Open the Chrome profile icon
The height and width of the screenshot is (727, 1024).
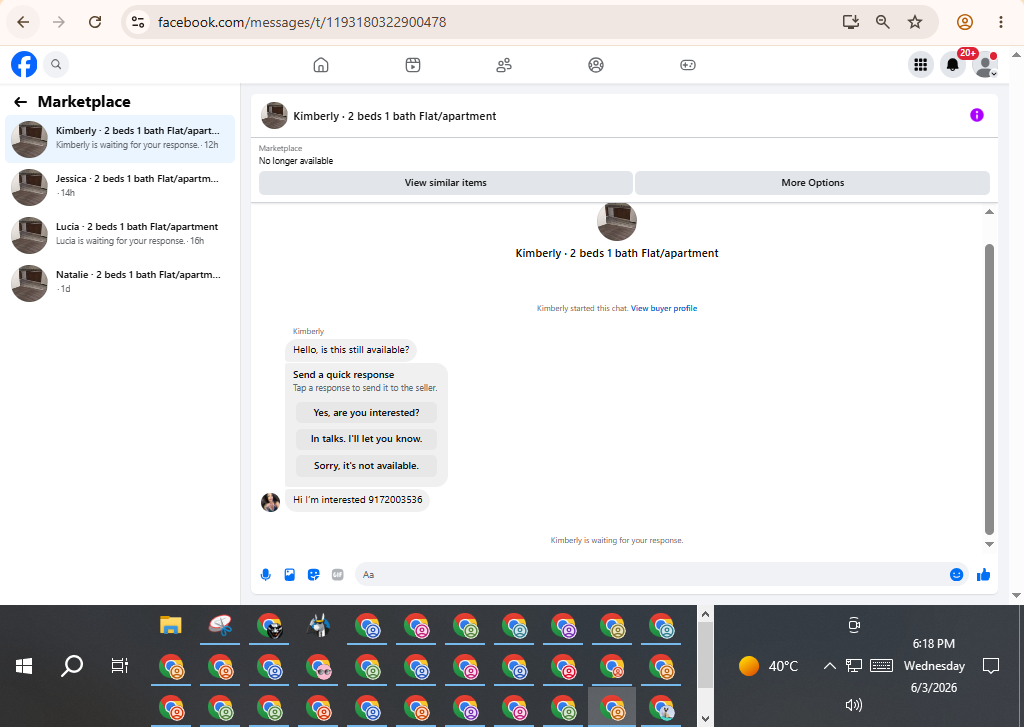pos(965,22)
